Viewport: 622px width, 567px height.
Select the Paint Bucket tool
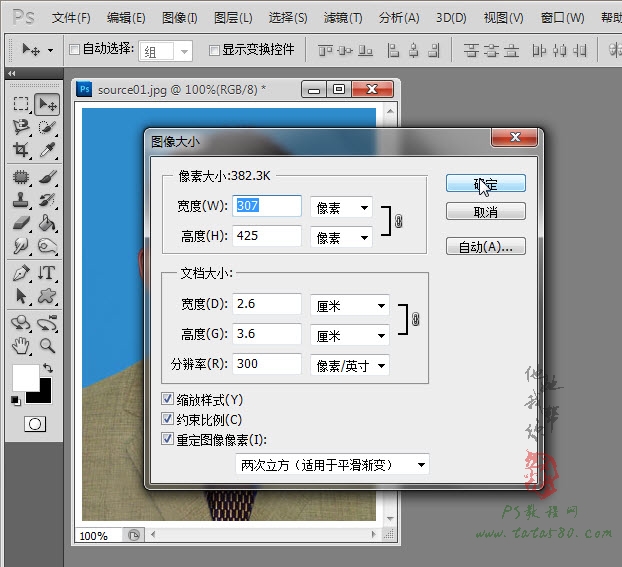coord(47,223)
